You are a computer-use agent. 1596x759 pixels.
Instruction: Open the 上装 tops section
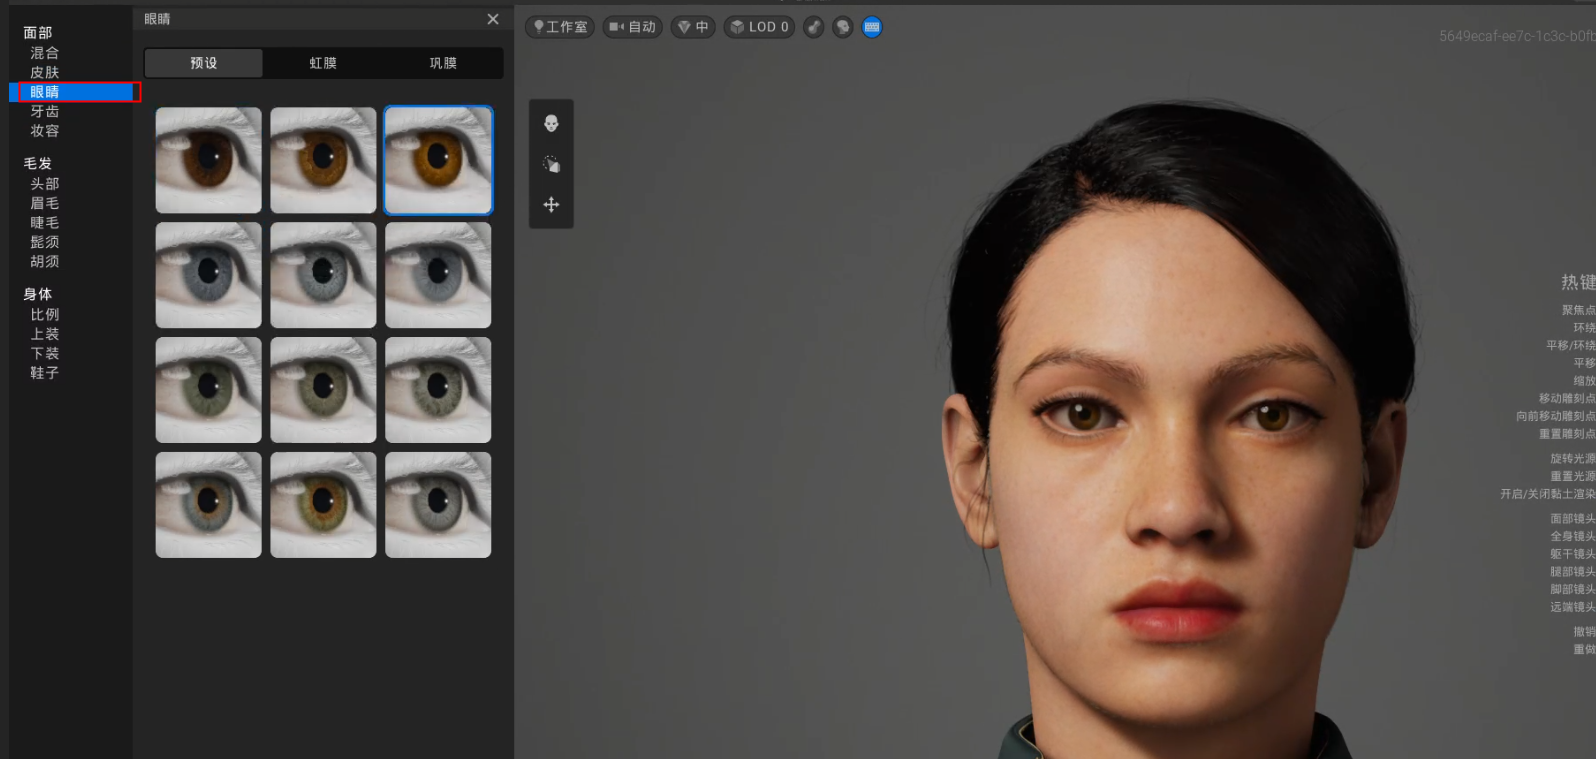click(x=44, y=334)
